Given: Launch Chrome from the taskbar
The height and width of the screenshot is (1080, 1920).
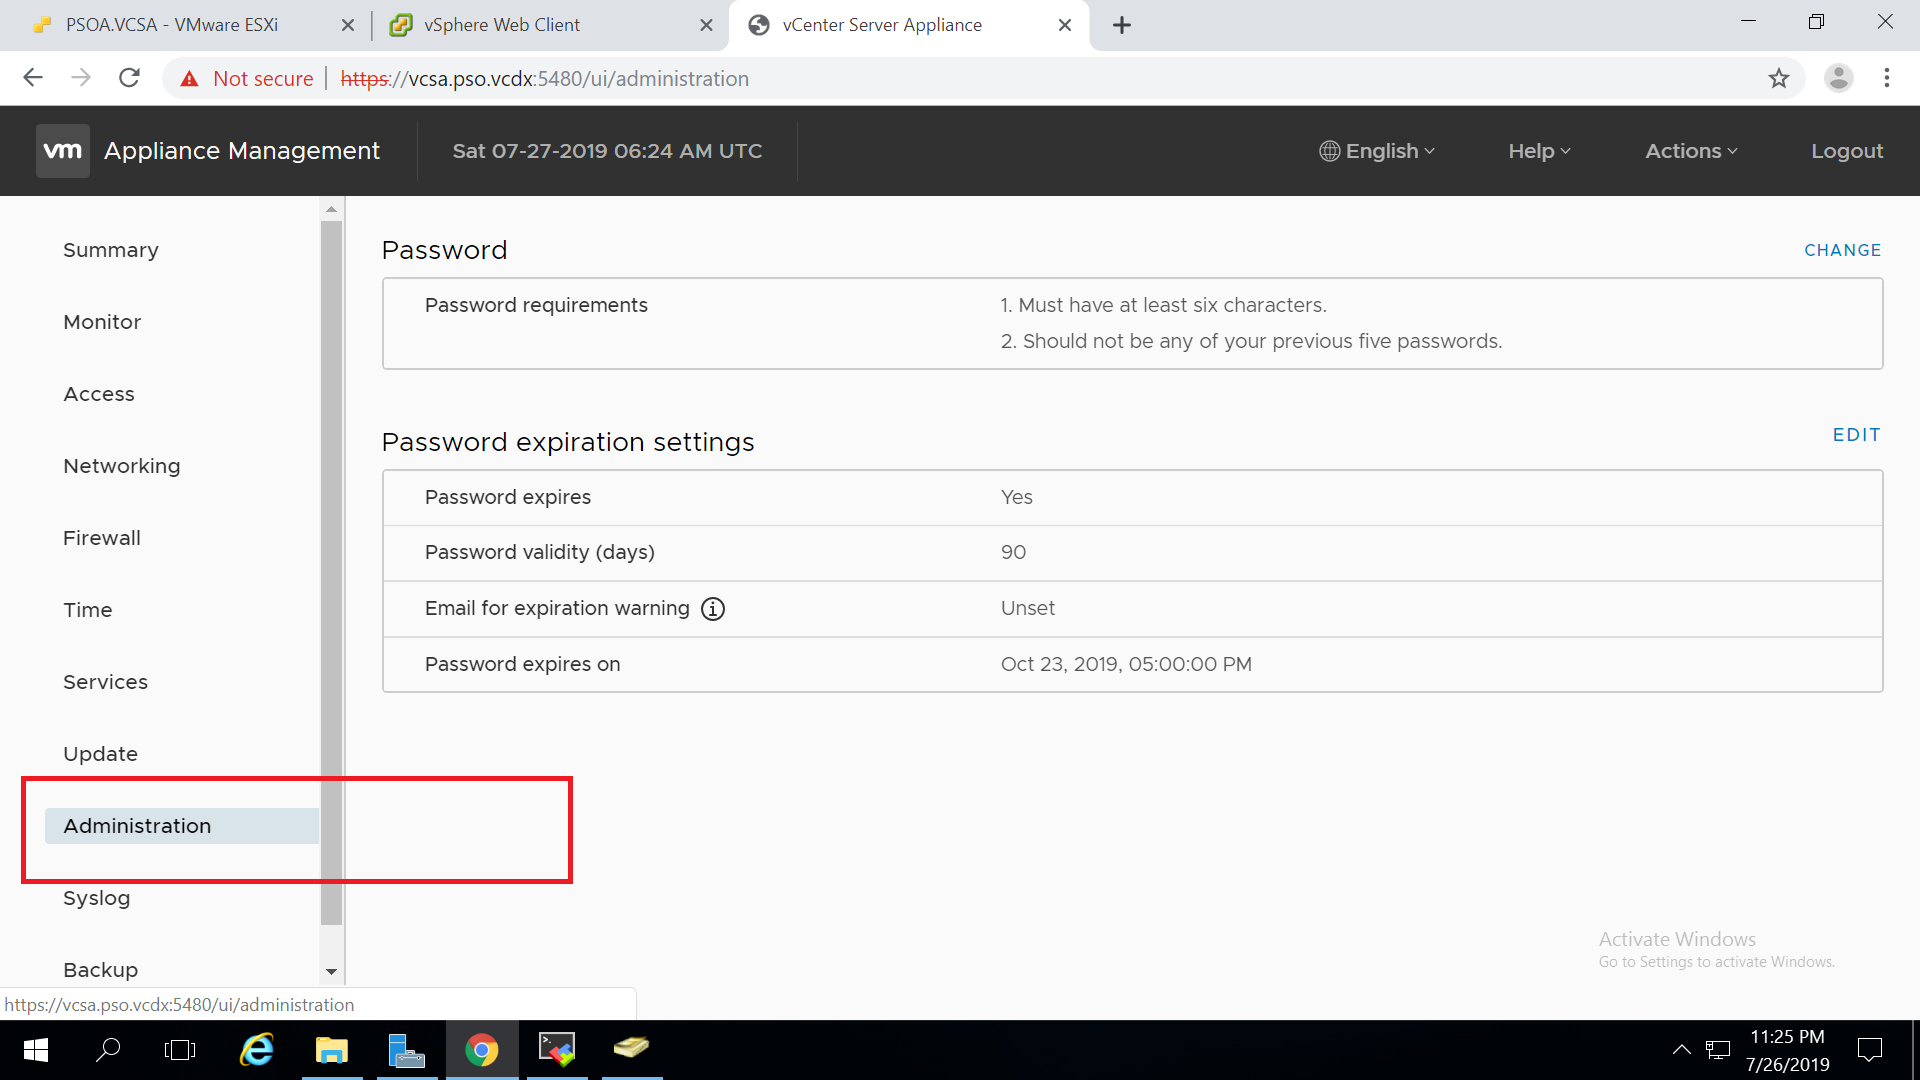Looking at the screenshot, I should (x=482, y=1049).
